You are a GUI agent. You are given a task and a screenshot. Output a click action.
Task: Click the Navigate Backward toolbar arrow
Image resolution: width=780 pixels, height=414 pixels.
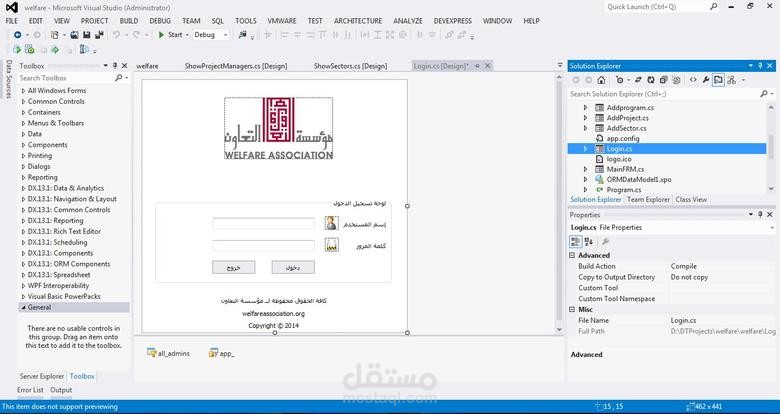pos(17,35)
